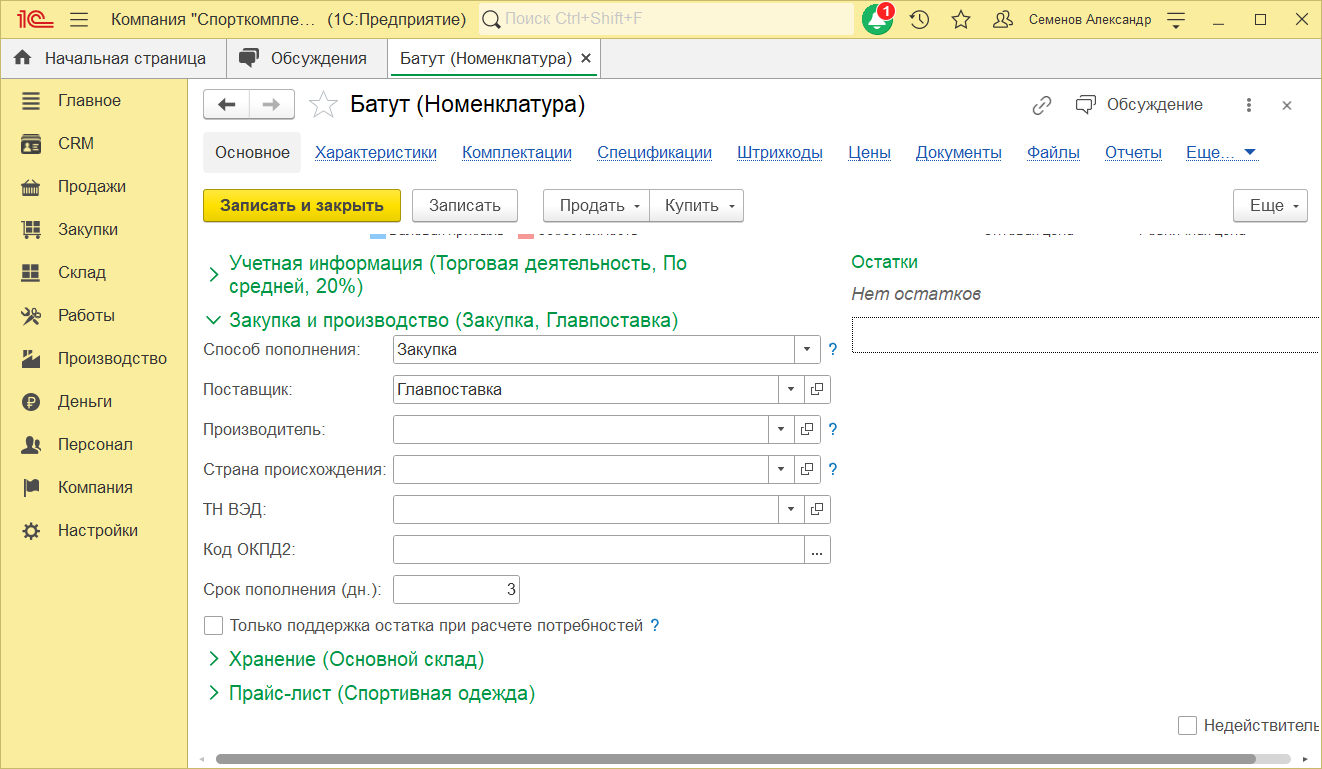Open the ТН ВЭД dropdown arrow
Viewport: 1322px width, 769px height.
click(x=791, y=509)
